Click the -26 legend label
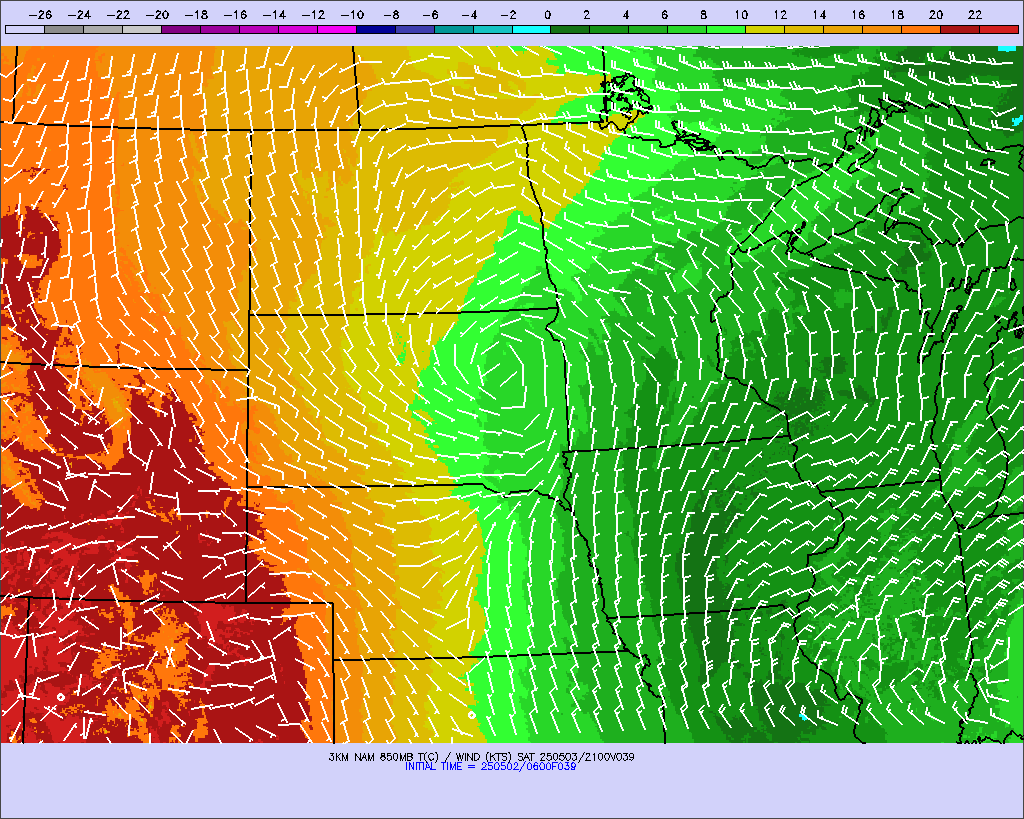Screen dimensions: 1024x819 40,14
